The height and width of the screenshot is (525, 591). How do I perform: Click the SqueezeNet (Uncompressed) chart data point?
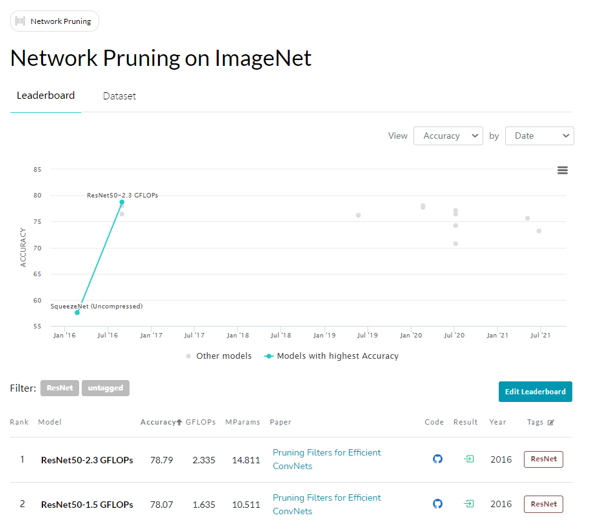click(77, 312)
